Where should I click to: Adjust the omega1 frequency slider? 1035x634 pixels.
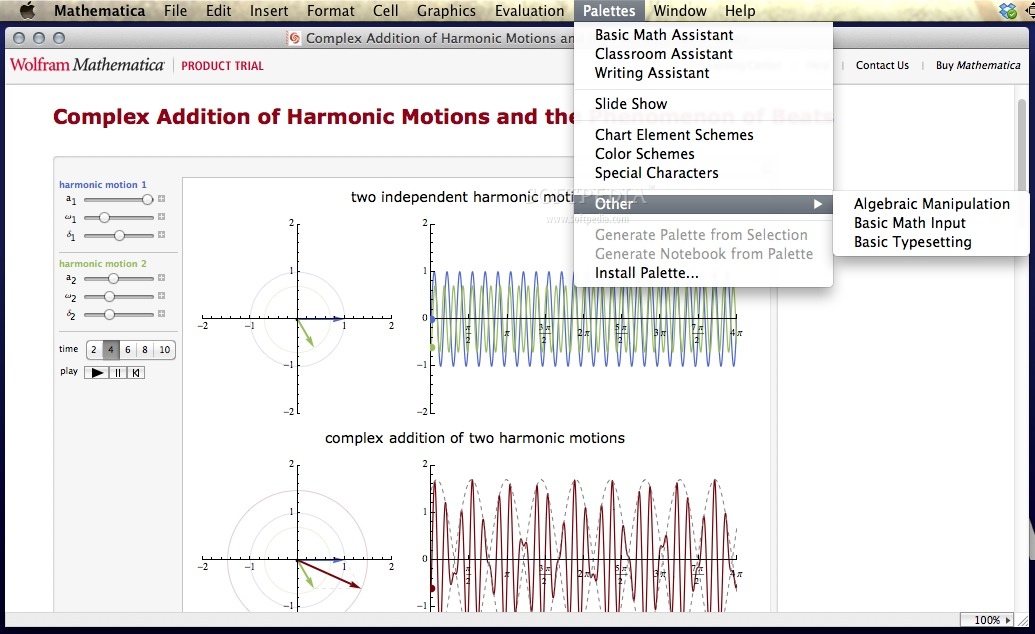[x=104, y=217]
